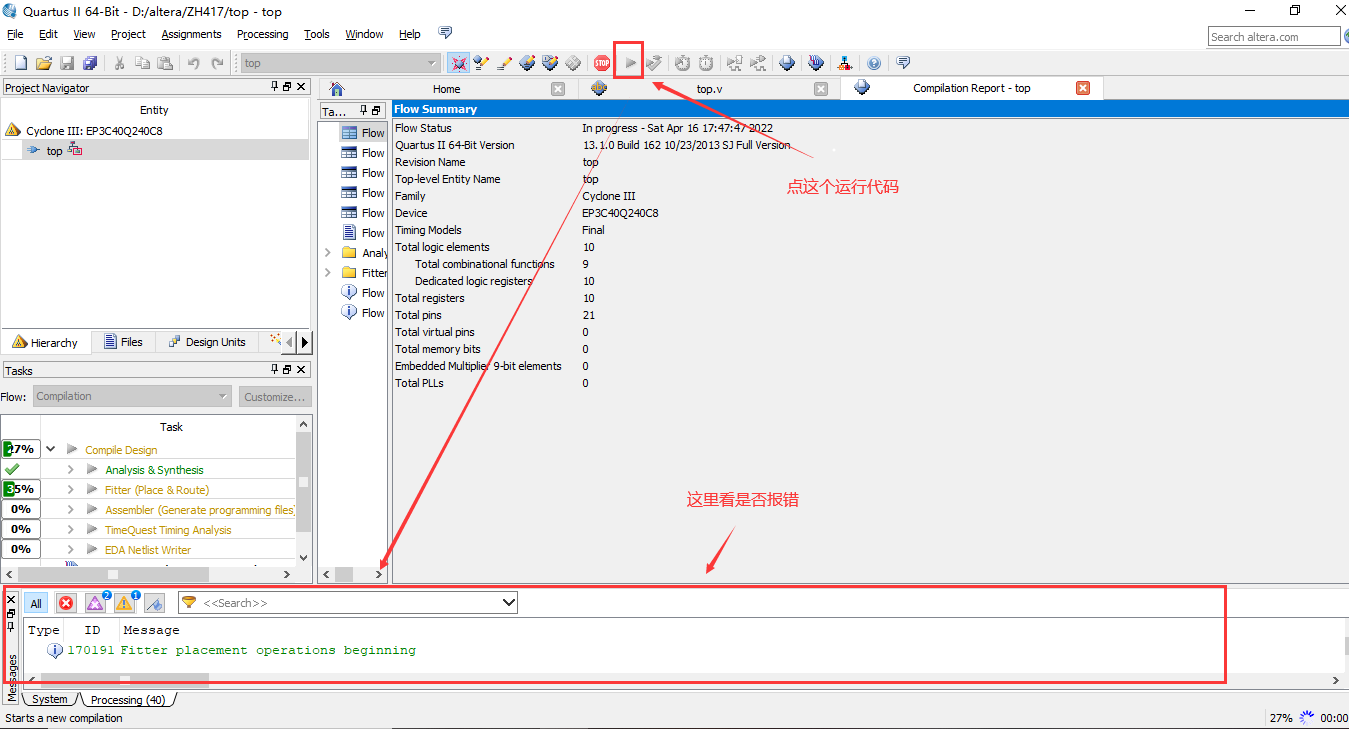Open the Processing menu
1349x729 pixels.
262,34
